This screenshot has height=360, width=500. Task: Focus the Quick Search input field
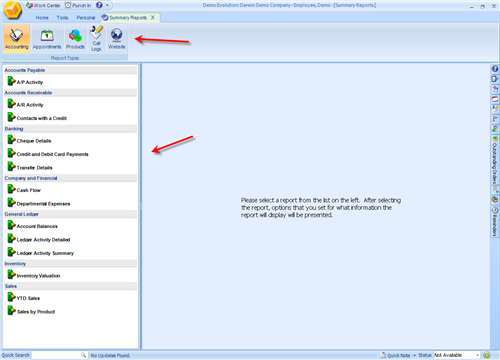(56, 355)
